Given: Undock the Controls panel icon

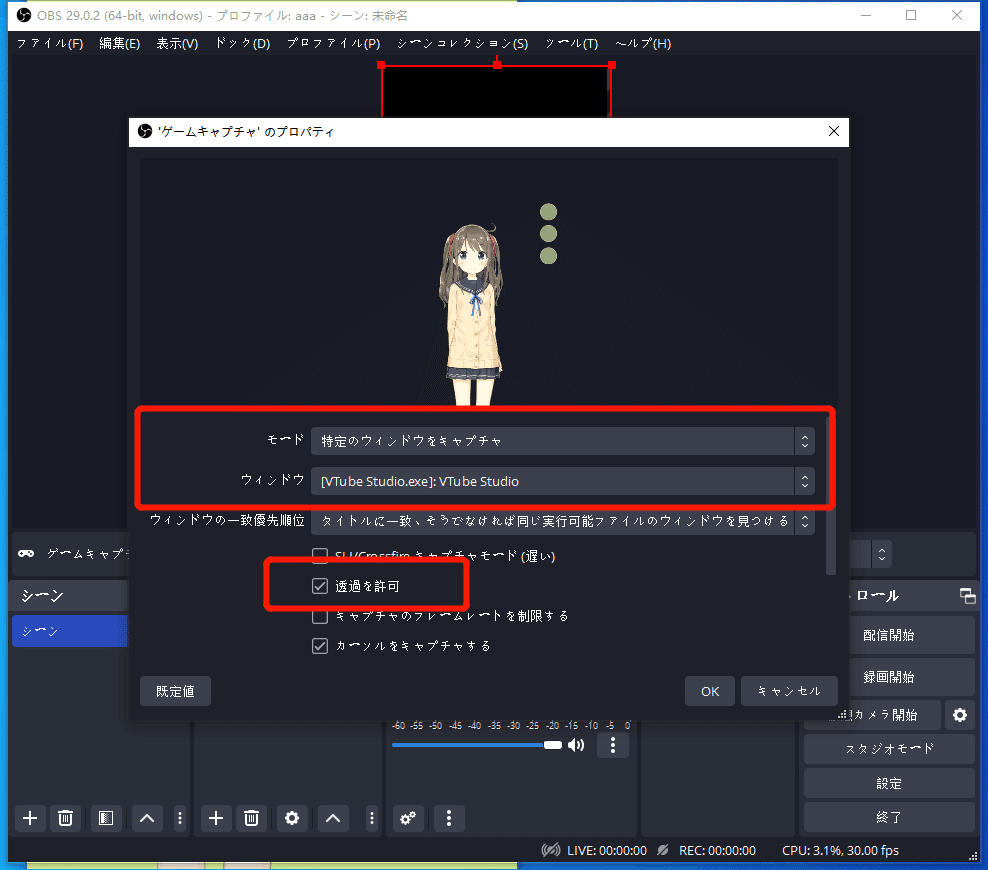Looking at the screenshot, I should [x=967, y=595].
